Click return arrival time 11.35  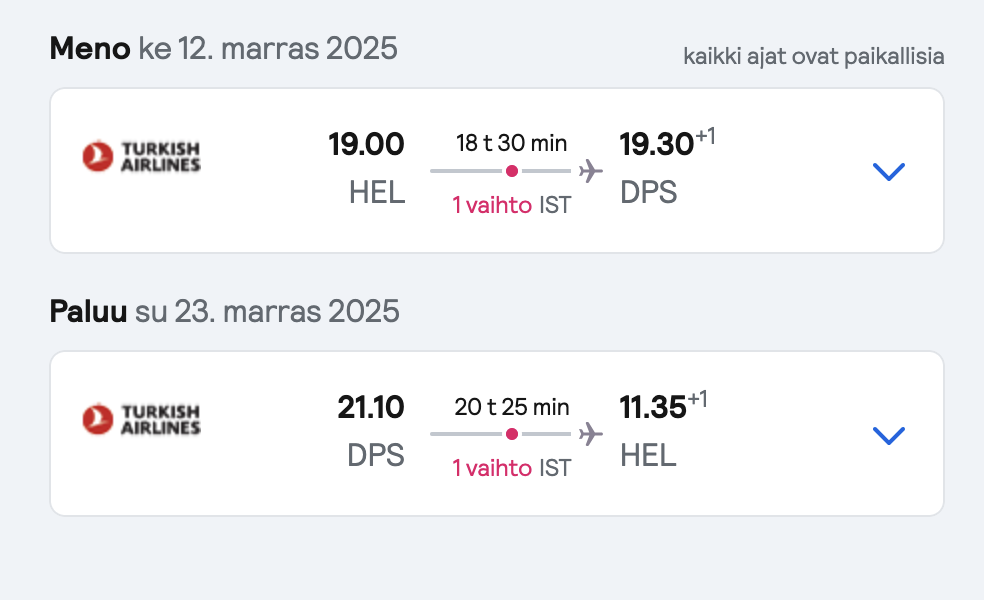coord(653,407)
